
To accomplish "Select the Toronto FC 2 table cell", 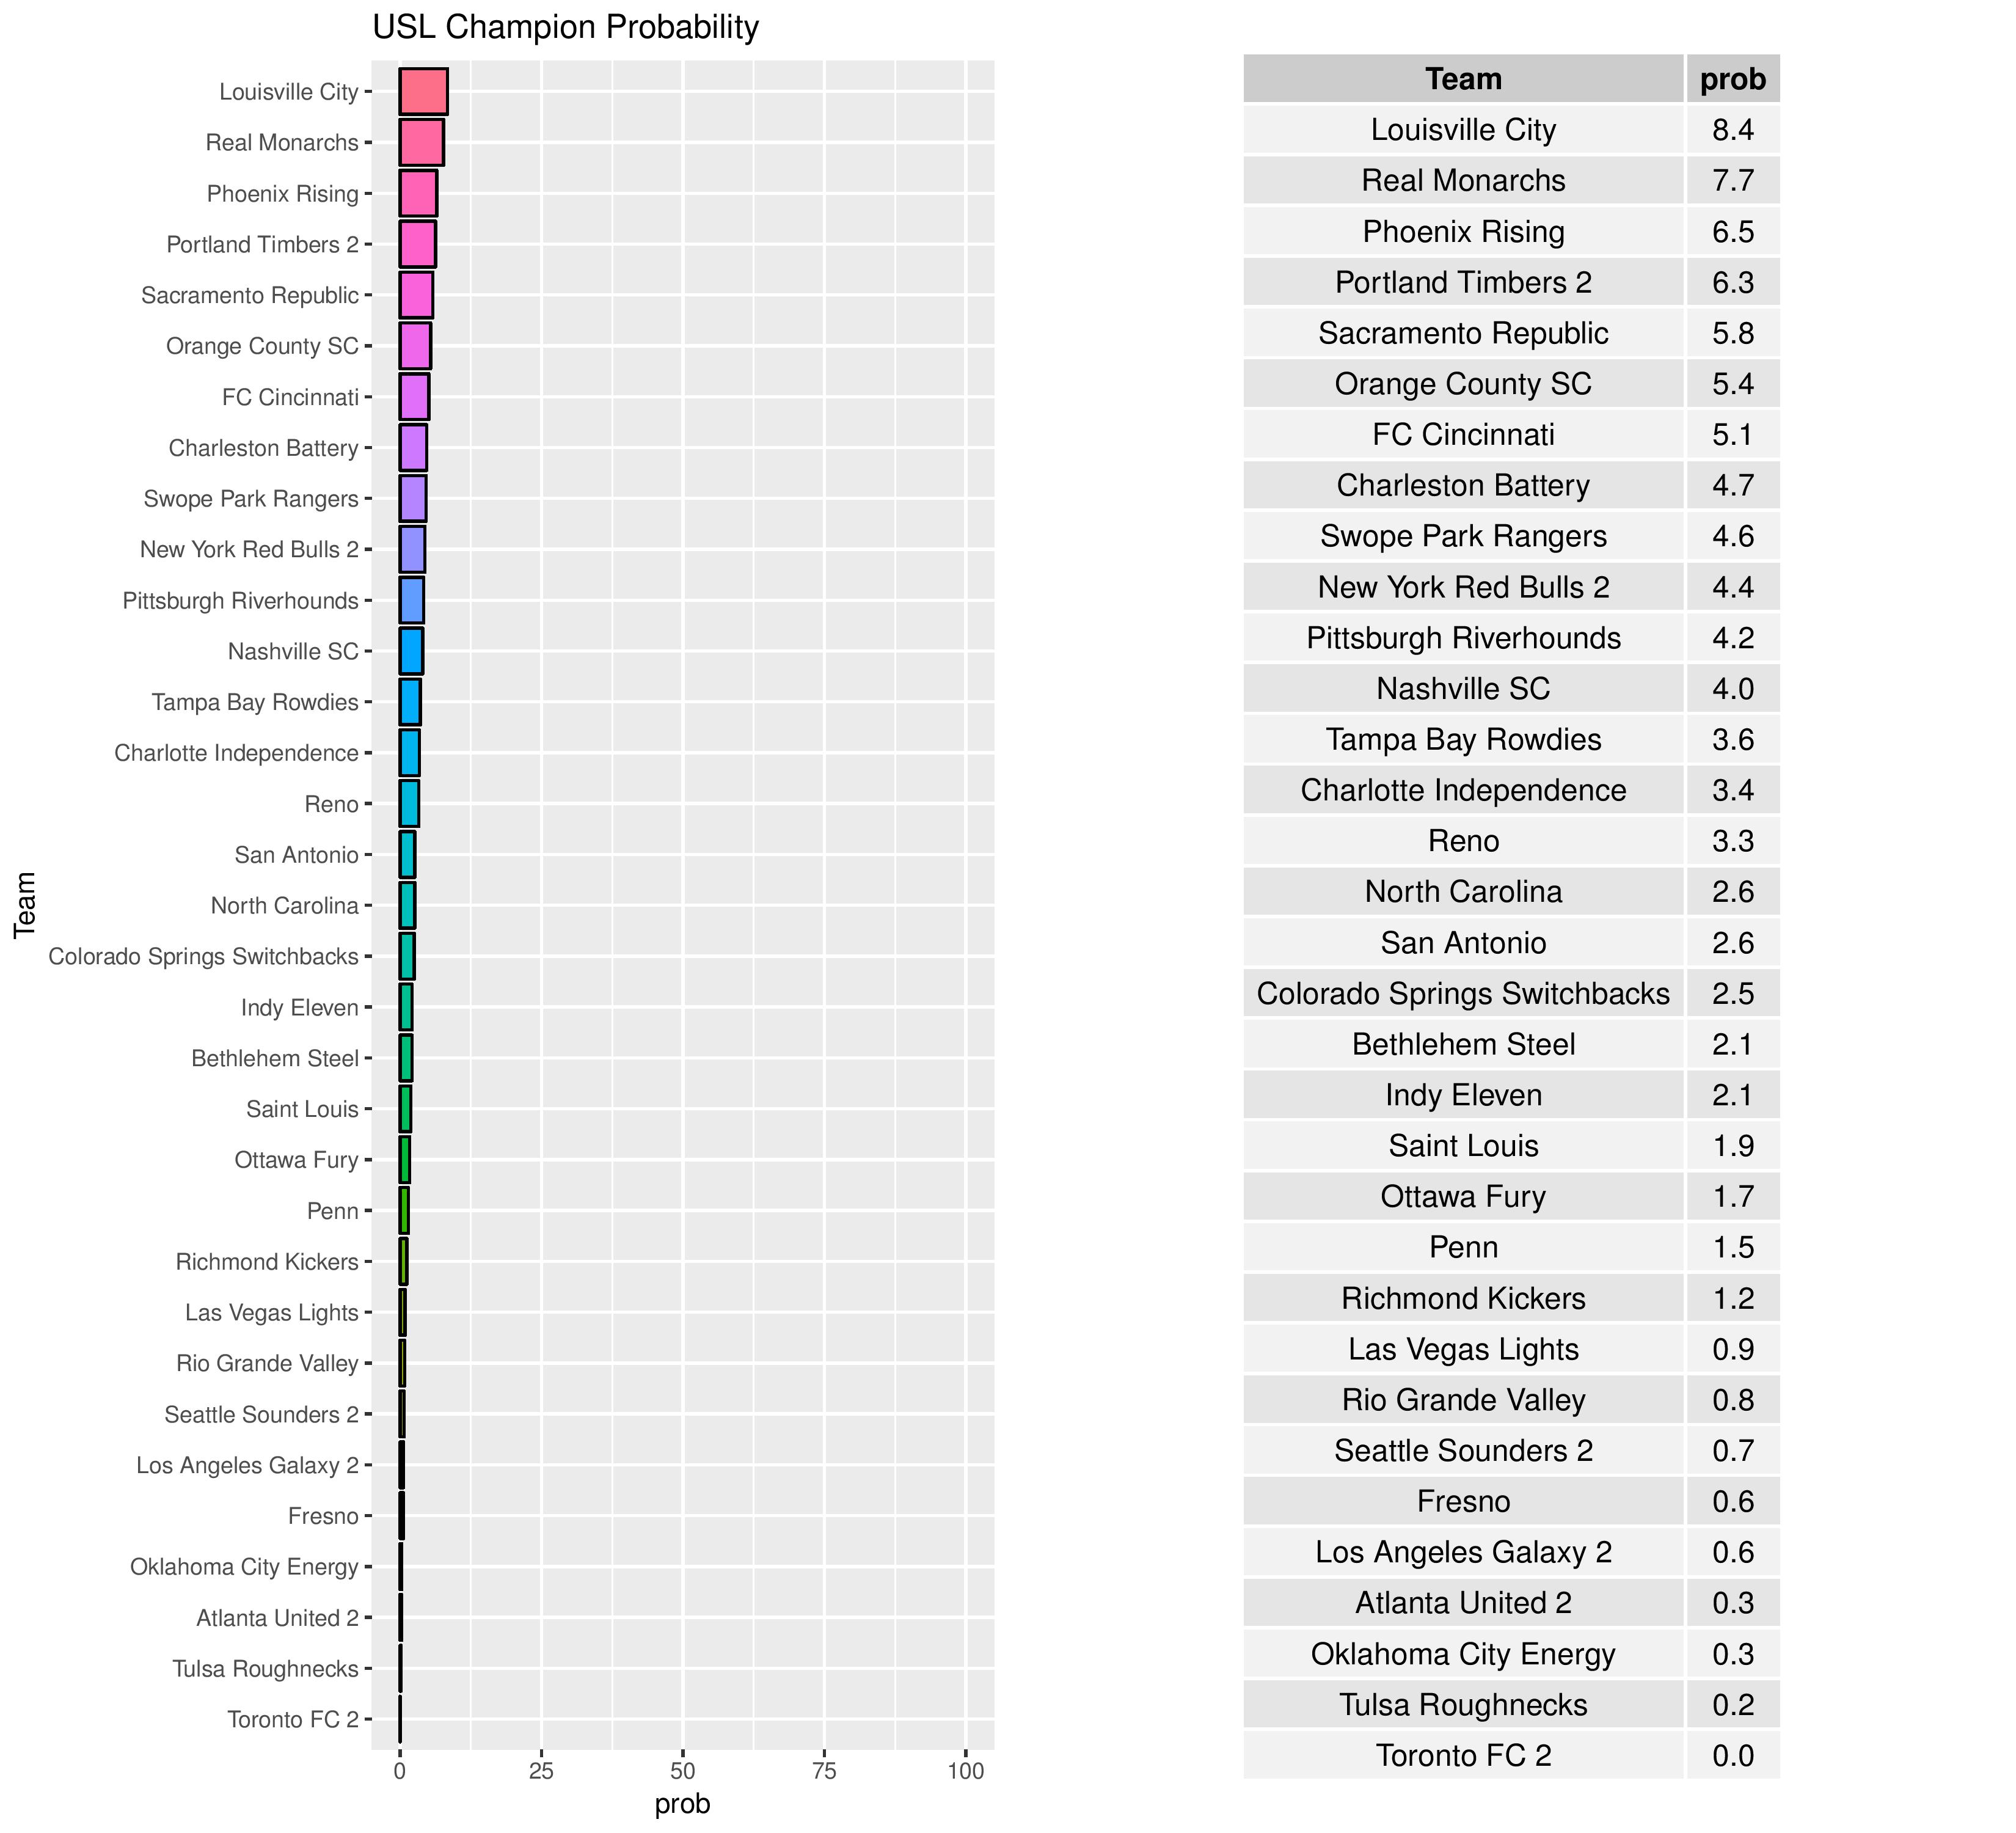I will point(1463,1755).
